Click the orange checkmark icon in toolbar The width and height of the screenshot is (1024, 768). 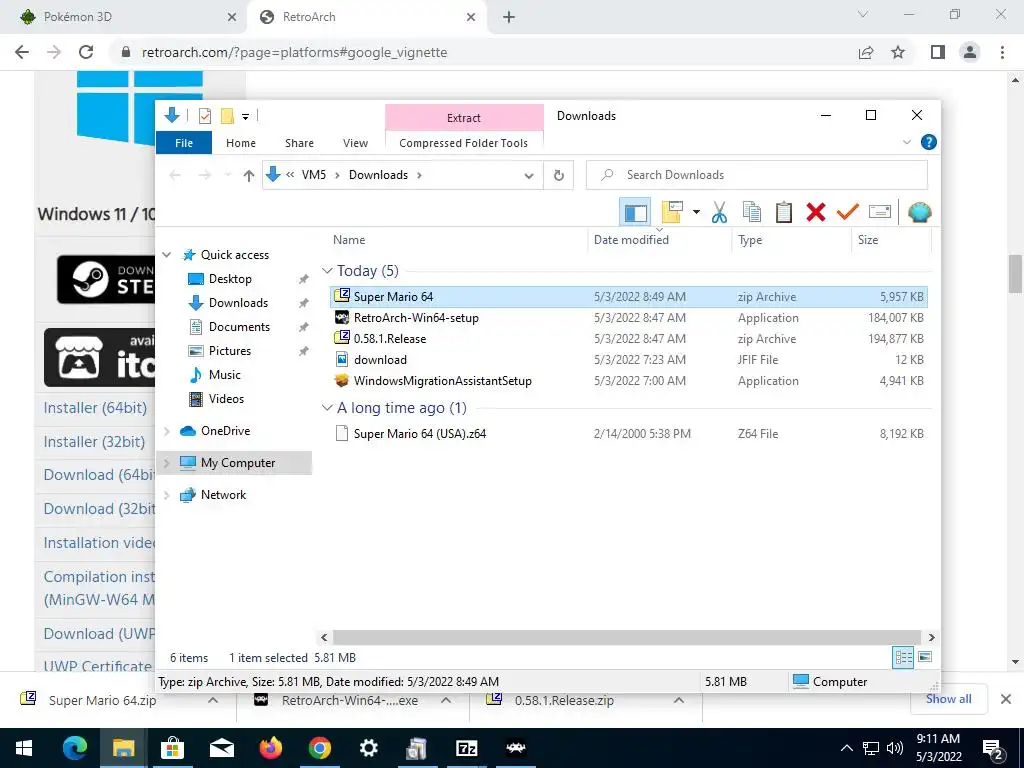tap(848, 212)
